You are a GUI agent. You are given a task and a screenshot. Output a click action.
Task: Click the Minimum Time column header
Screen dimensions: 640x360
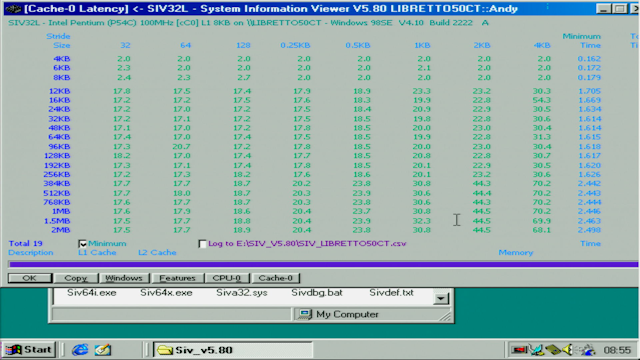click(582, 41)
